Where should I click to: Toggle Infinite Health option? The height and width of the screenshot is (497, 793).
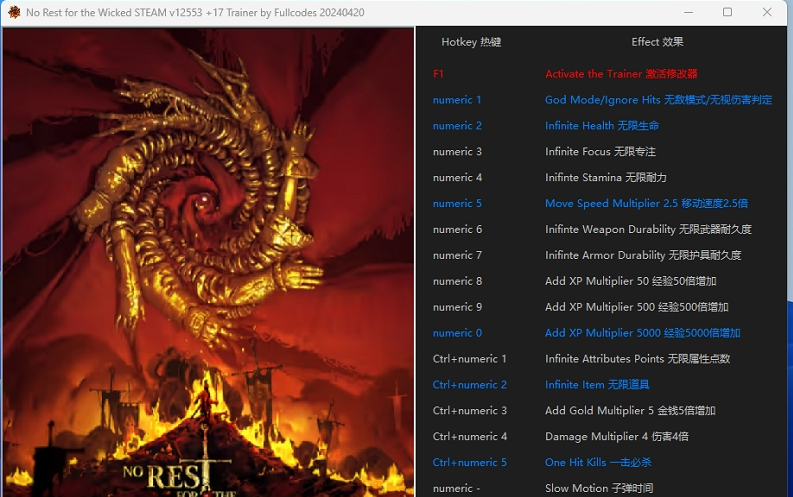coord(602,125)
